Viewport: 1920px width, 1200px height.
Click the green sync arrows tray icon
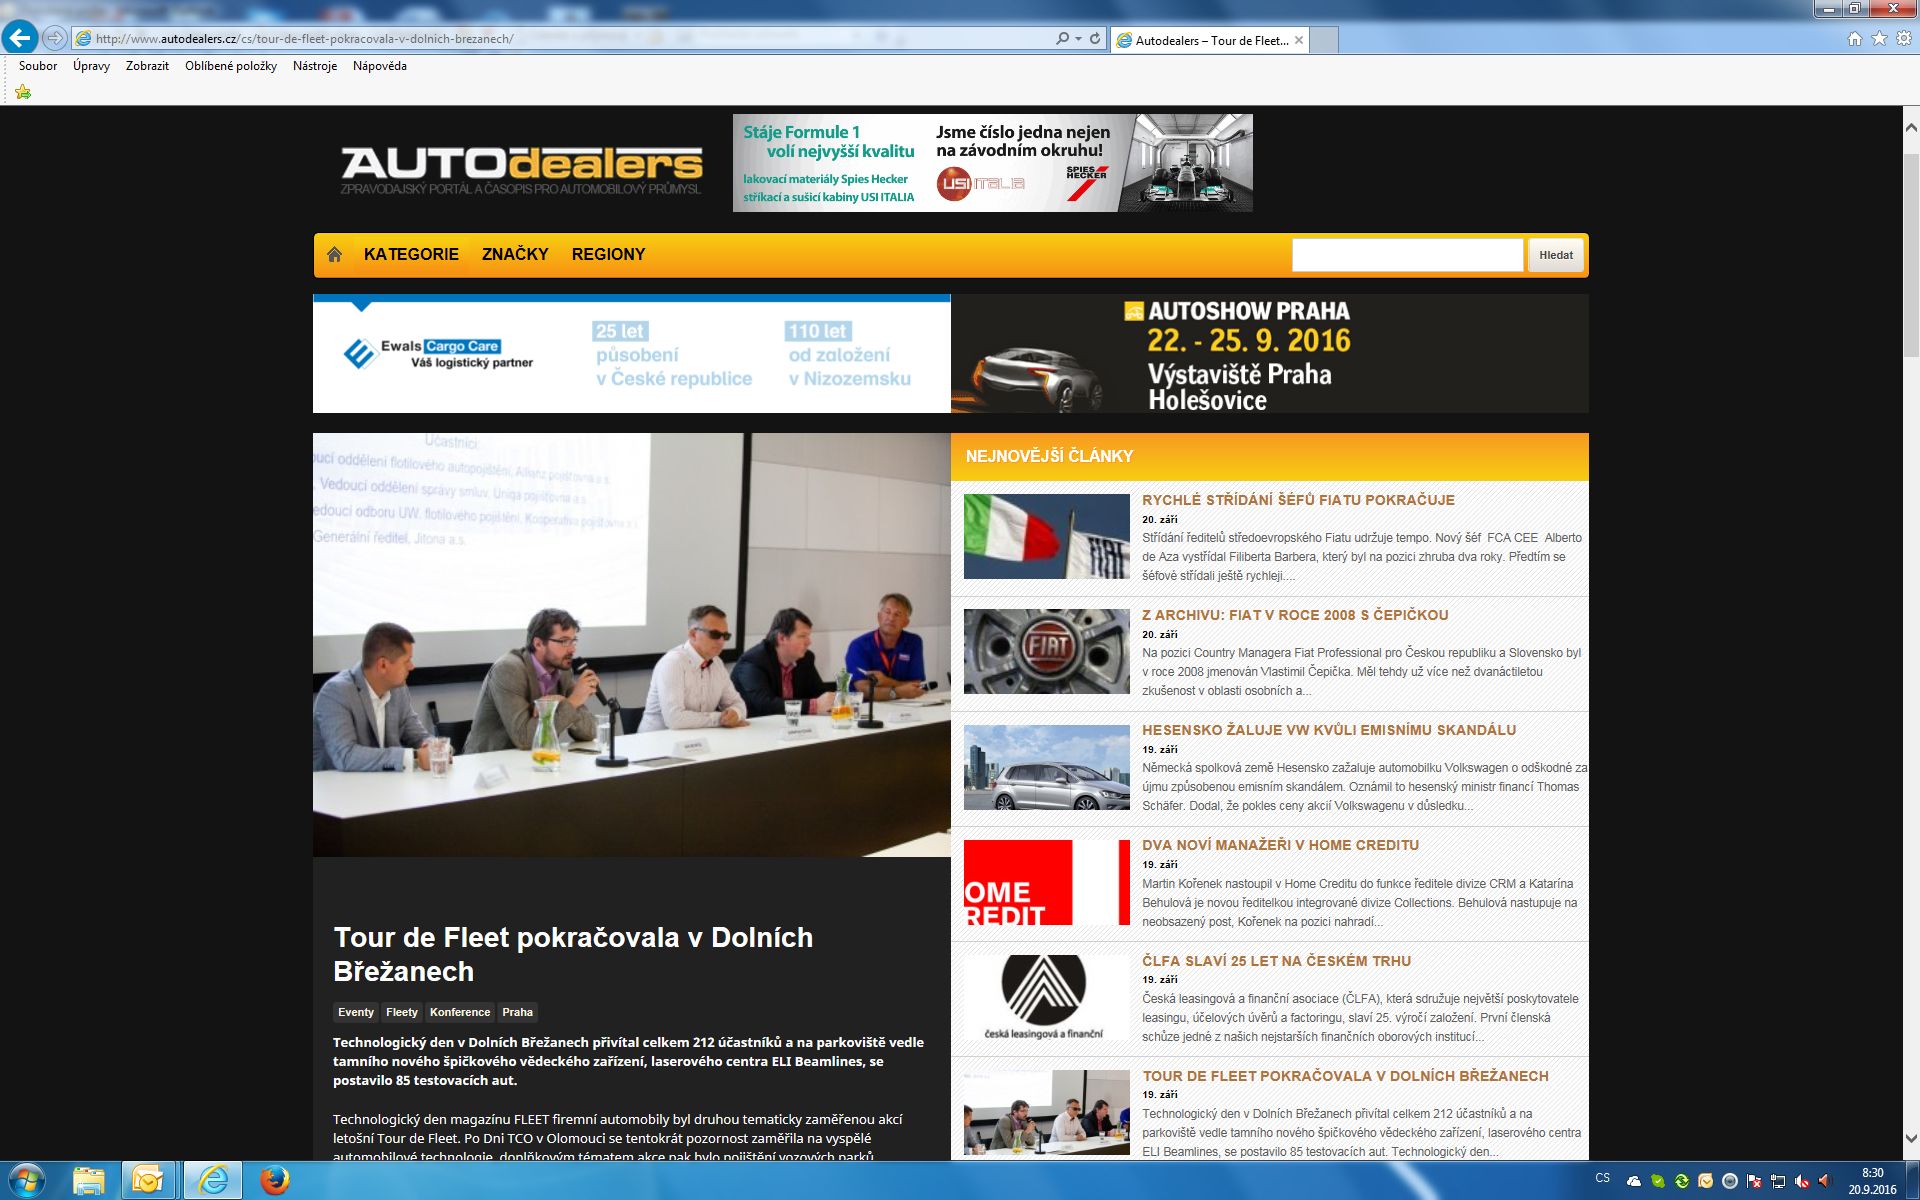[x=1682, y=1181]
